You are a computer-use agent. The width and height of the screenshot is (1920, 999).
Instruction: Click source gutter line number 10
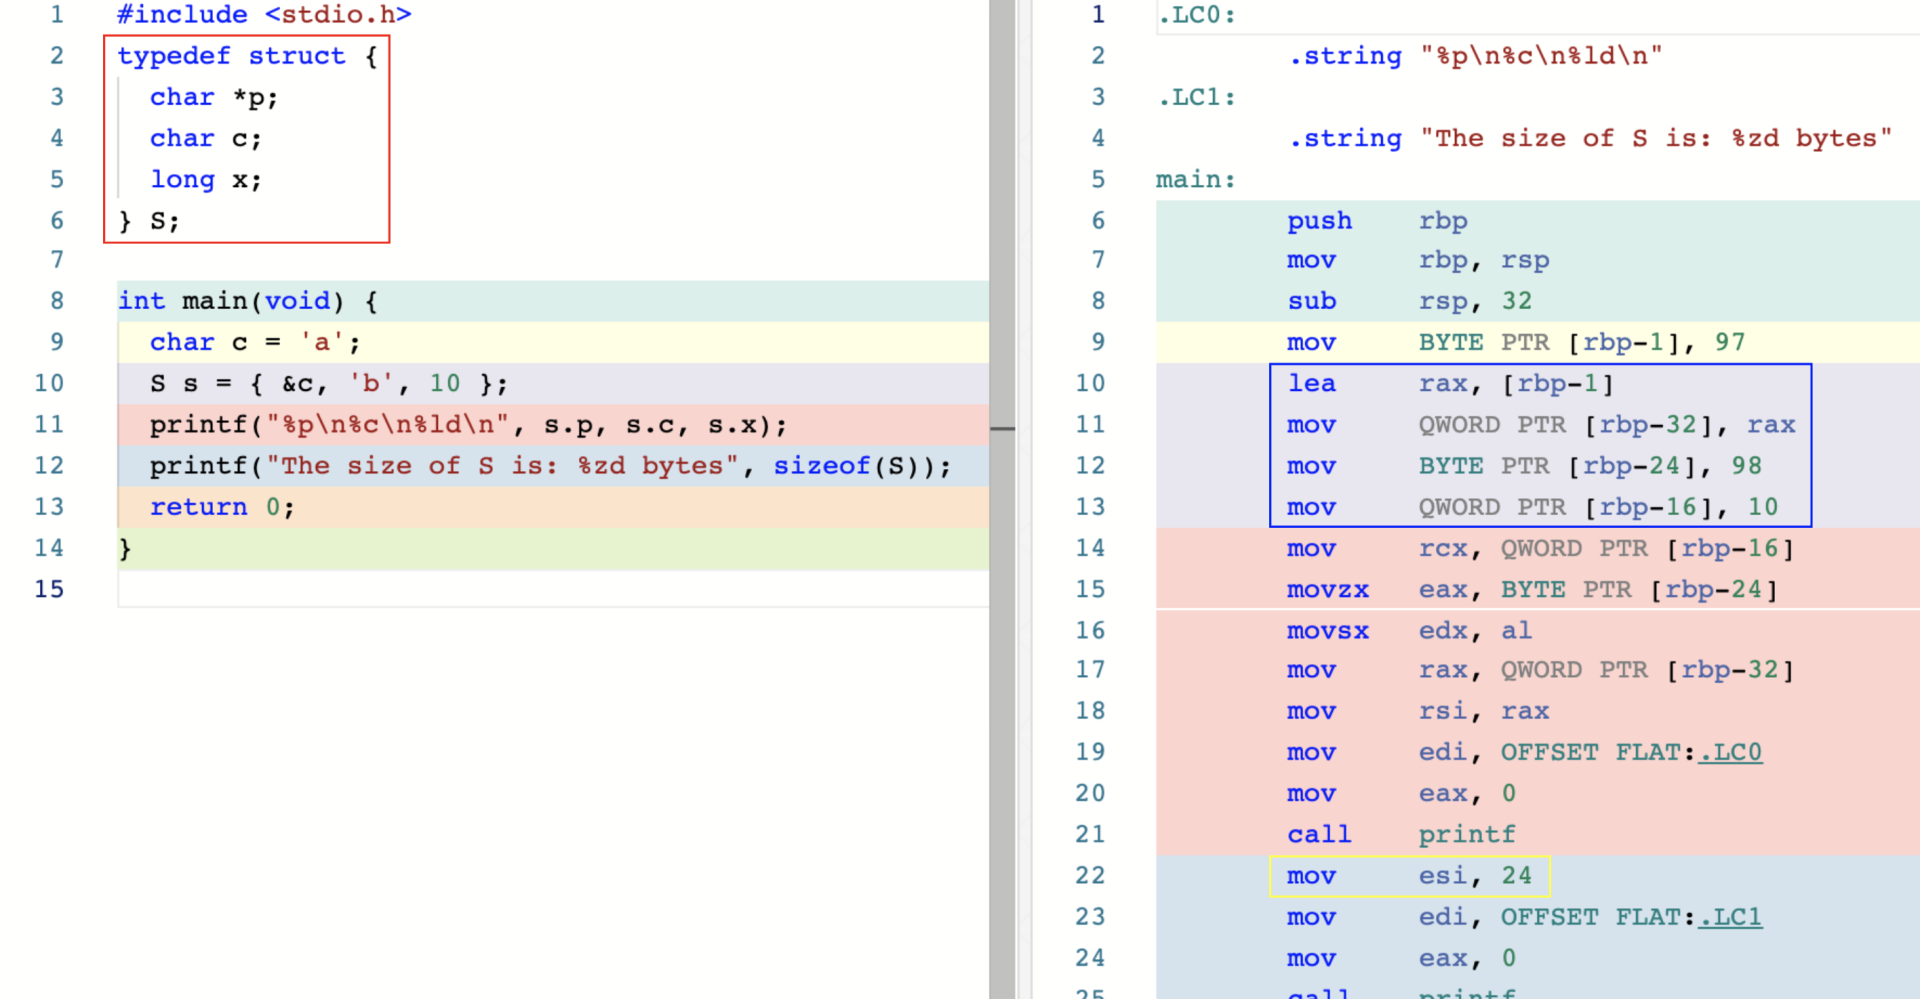pyautogui.click(x=49, y=383)
